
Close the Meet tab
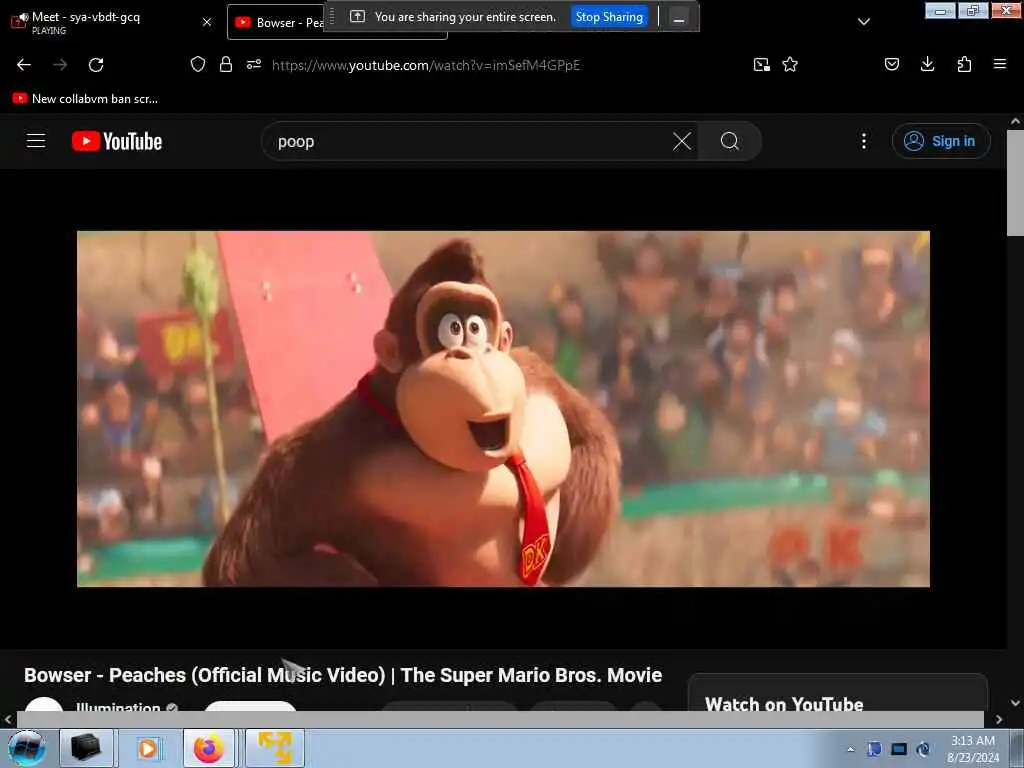pos(207,22)
